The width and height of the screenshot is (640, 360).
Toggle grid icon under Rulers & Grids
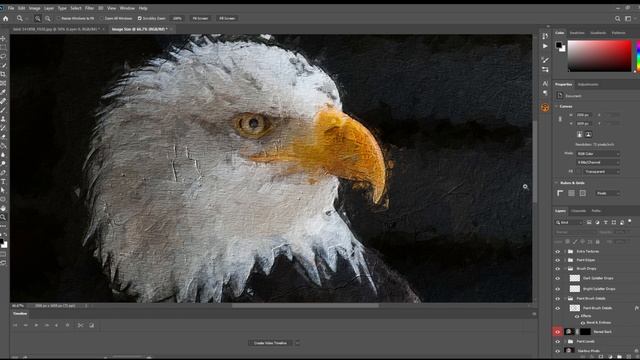tap(571, 193)
